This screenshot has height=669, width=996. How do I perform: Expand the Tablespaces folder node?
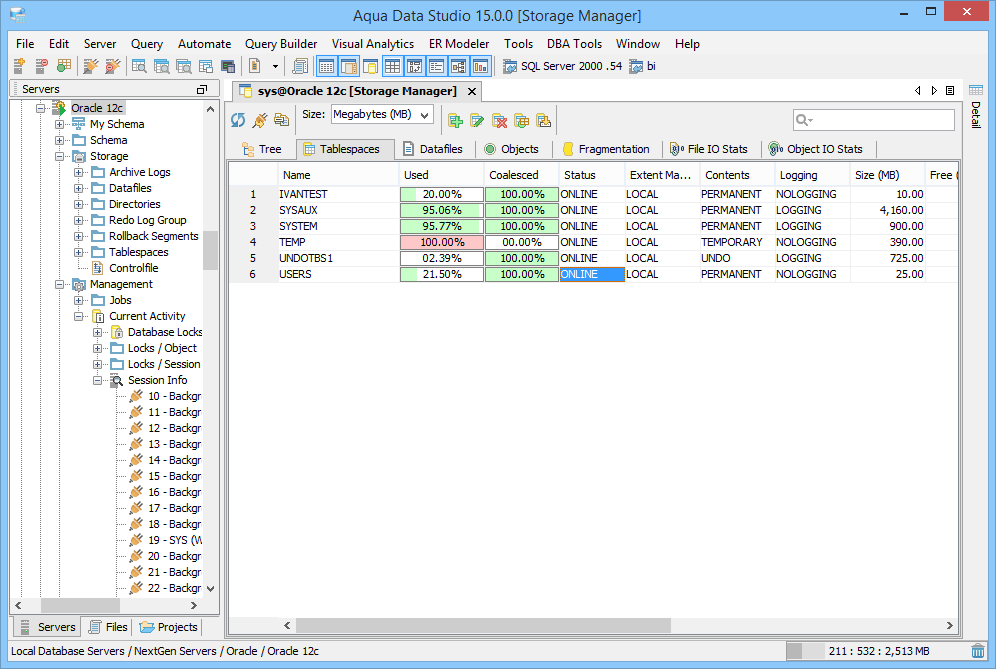pyautogui.click(x=78, y=252)
